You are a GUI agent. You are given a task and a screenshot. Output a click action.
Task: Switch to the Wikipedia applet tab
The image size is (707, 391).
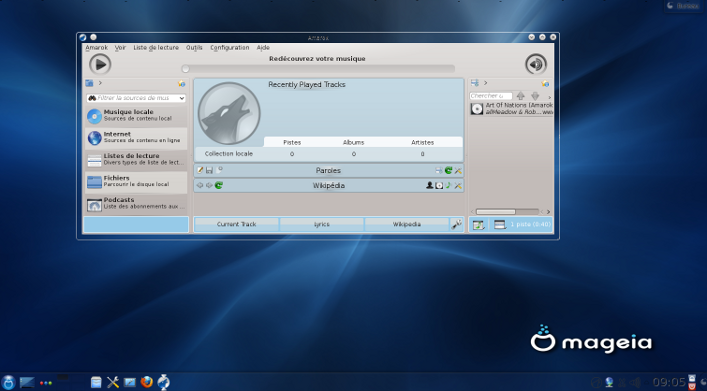[x=407, y=224]
